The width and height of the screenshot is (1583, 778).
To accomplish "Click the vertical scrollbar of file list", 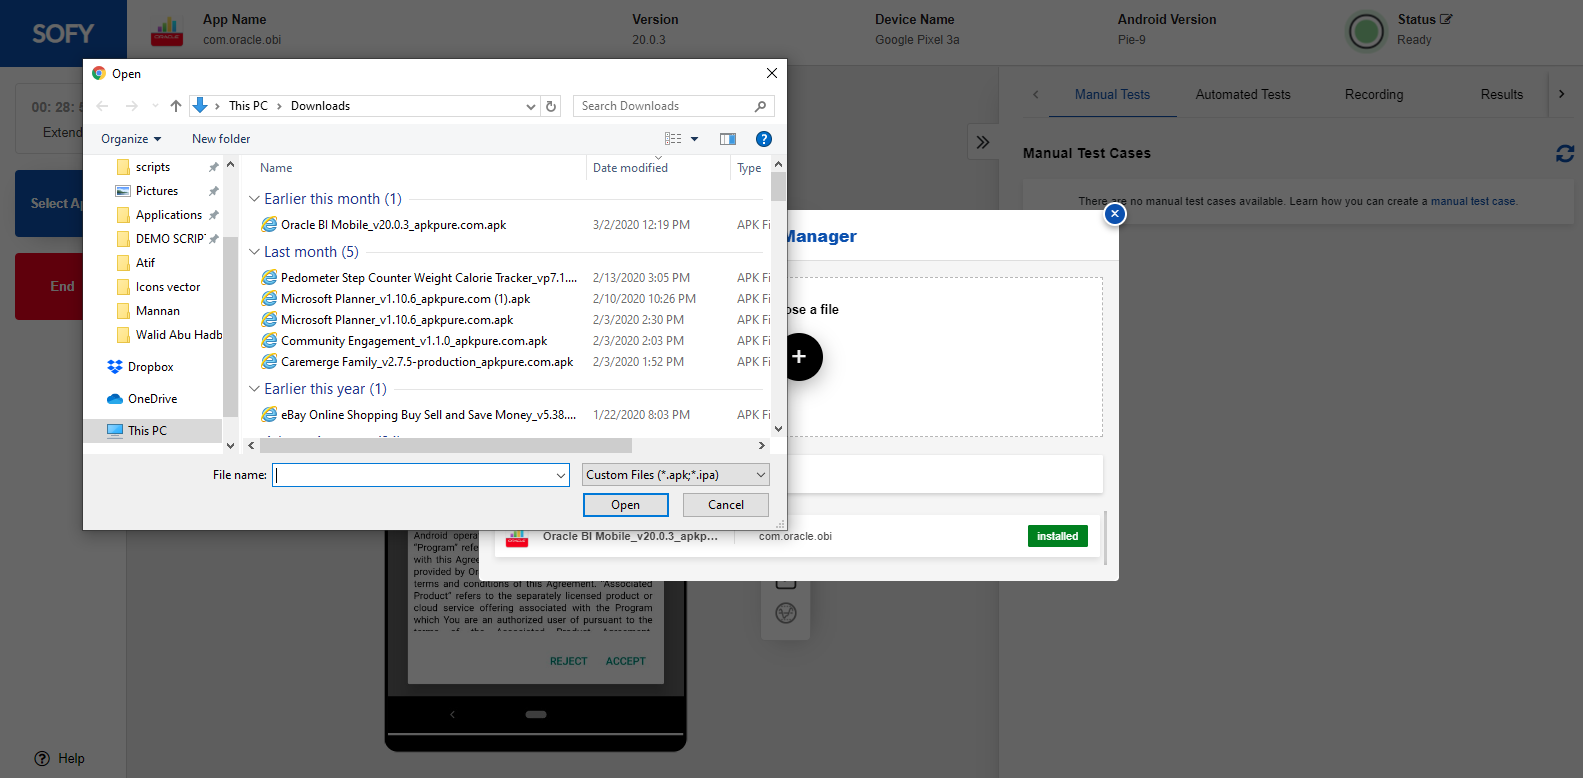I will [778, 187].
